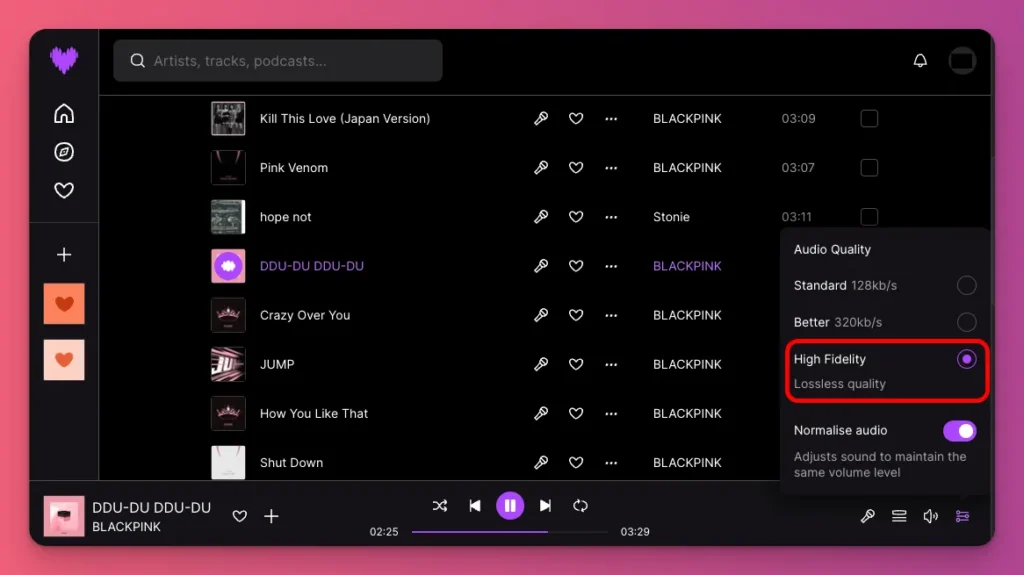
Task: Like the Shut Down track
Action: click(575, 463)
